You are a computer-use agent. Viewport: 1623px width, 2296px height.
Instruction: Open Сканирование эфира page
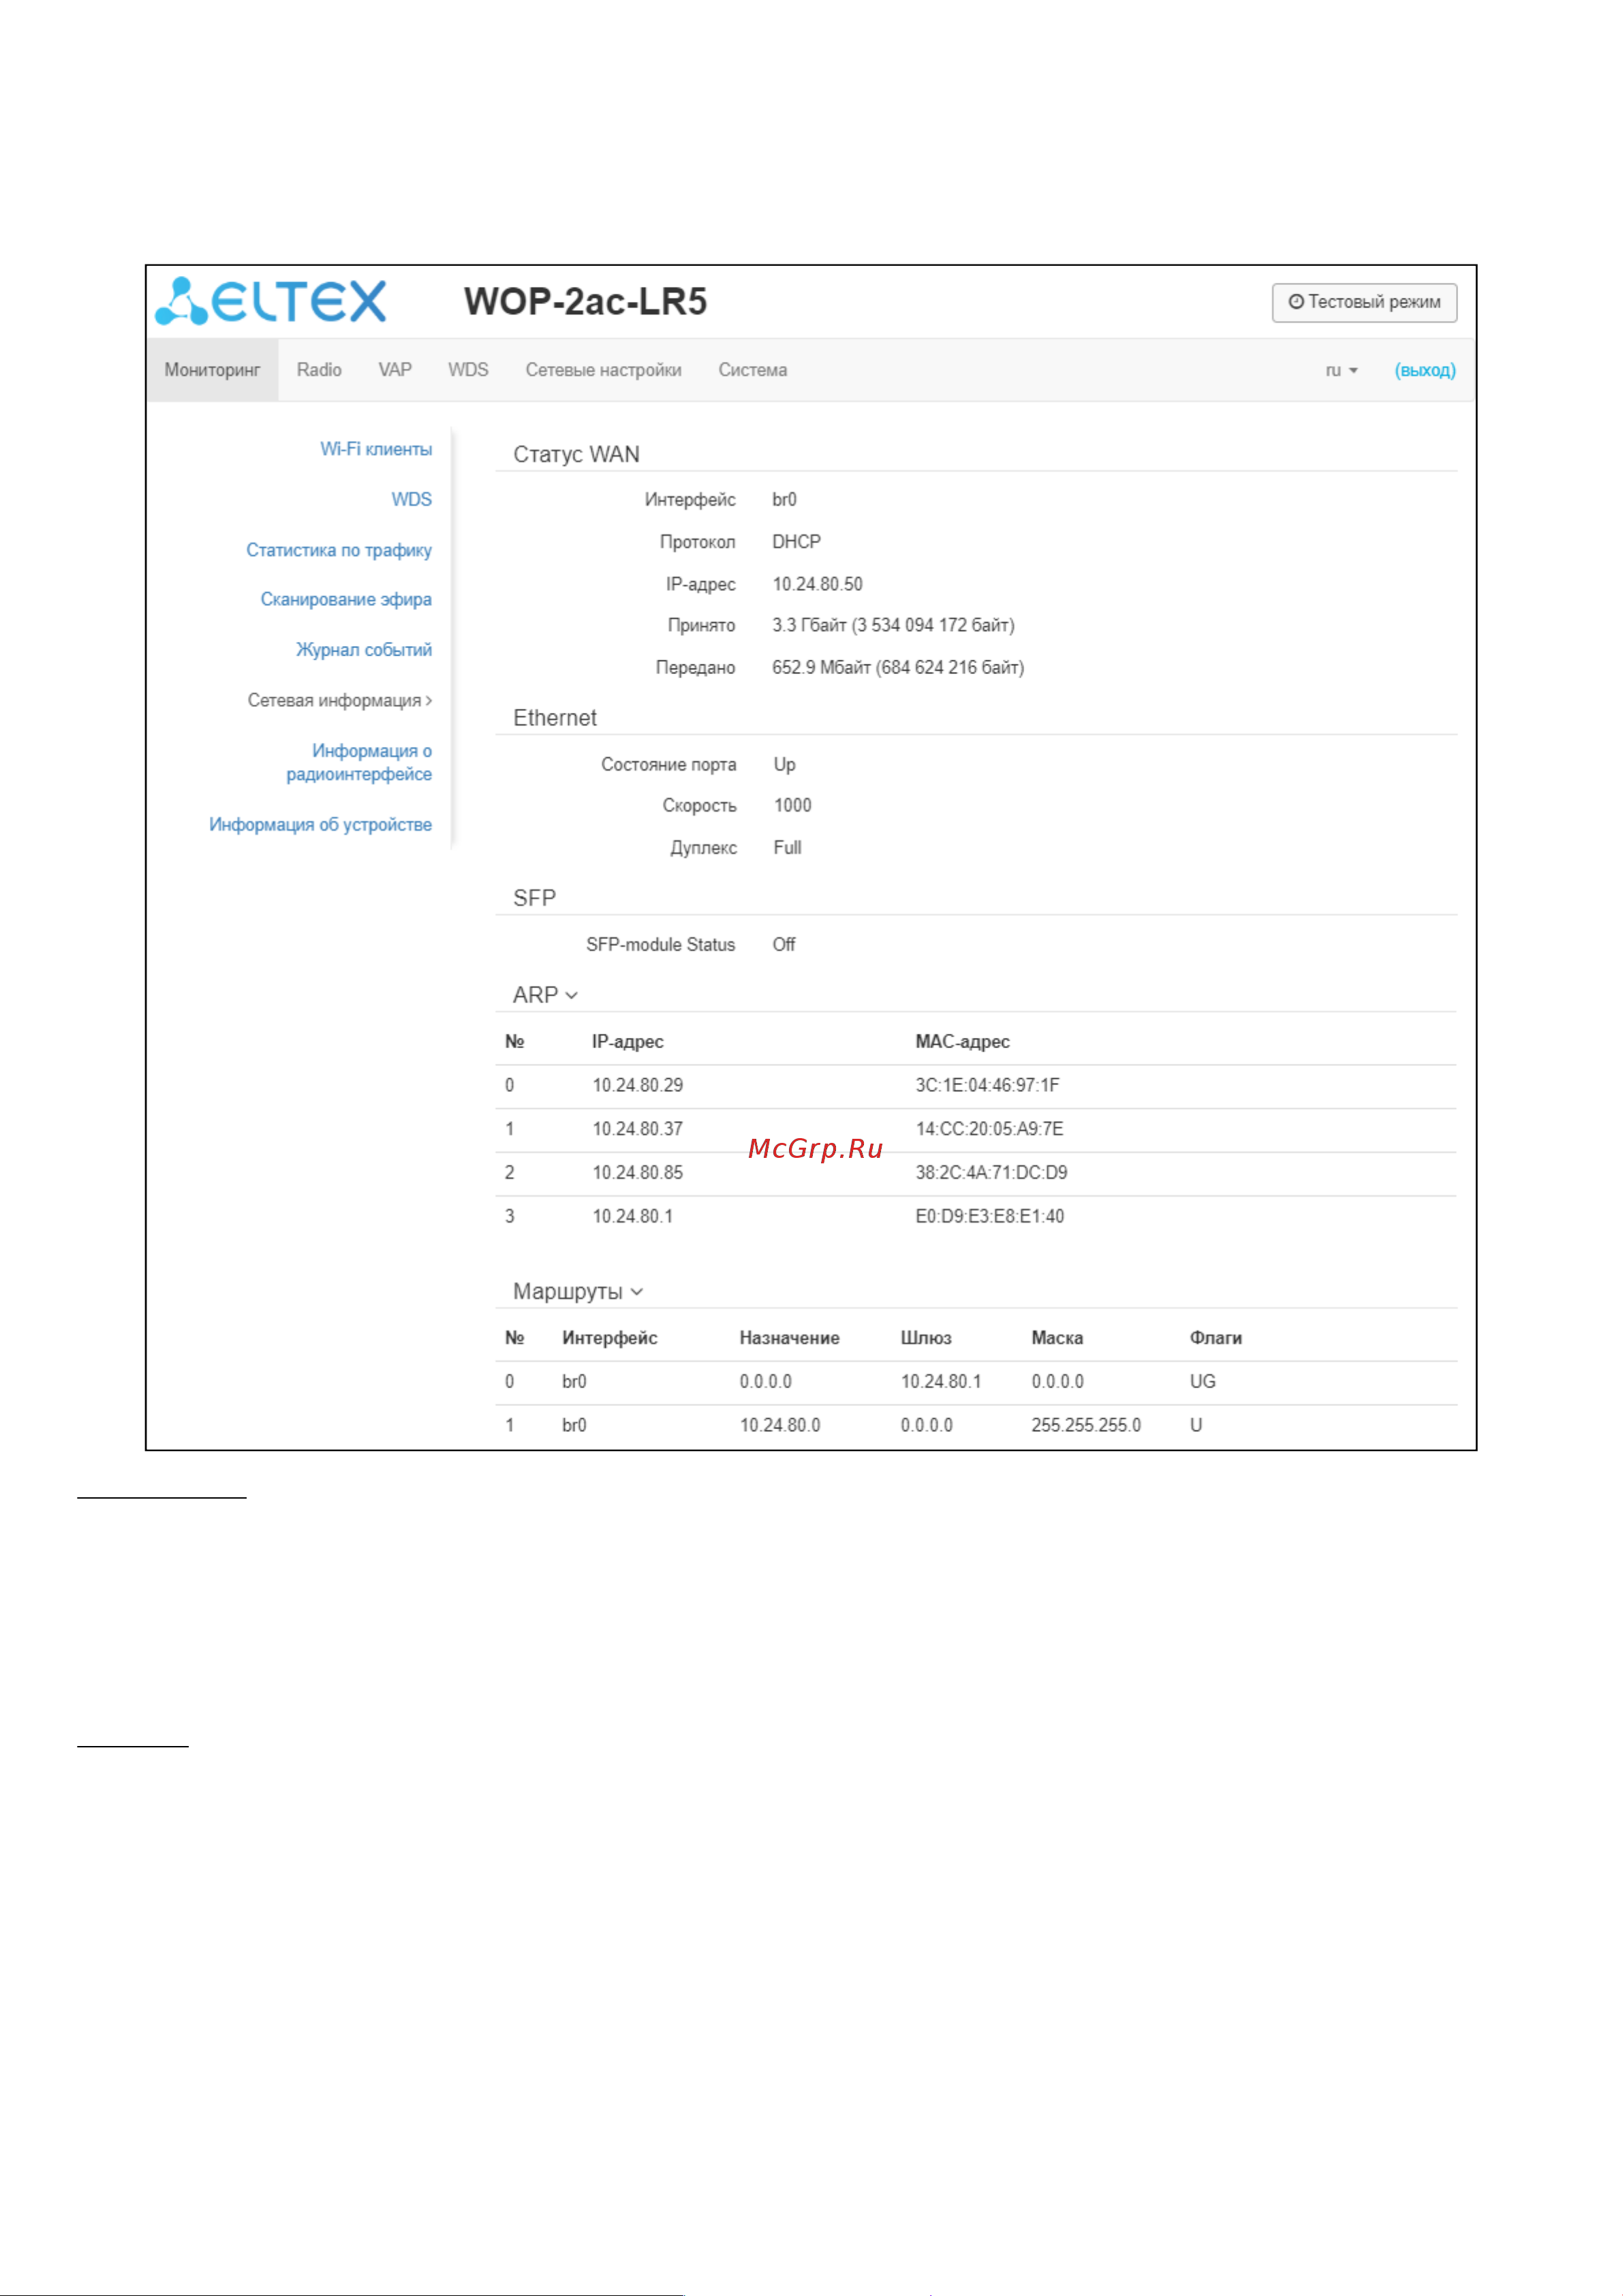coord(346,599)
